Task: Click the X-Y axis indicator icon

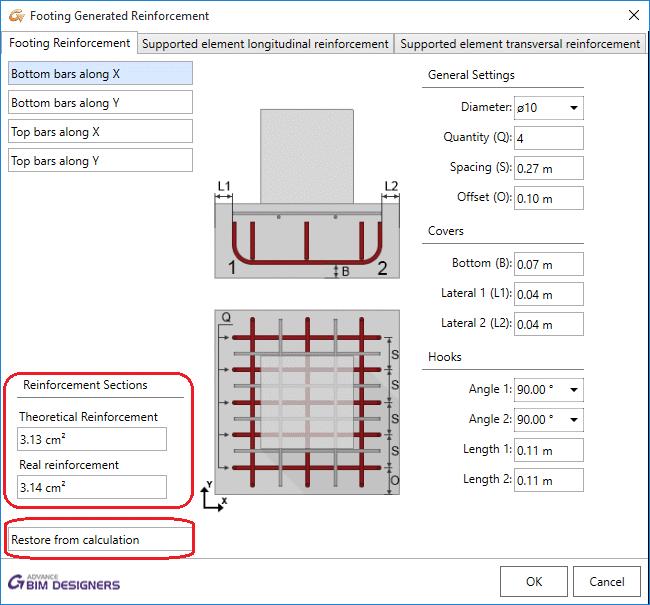Action: tap(214, 496)
